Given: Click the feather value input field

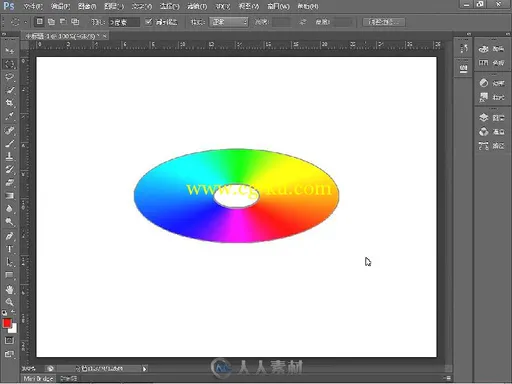Looking at the screenshot, I should point(124,22).
